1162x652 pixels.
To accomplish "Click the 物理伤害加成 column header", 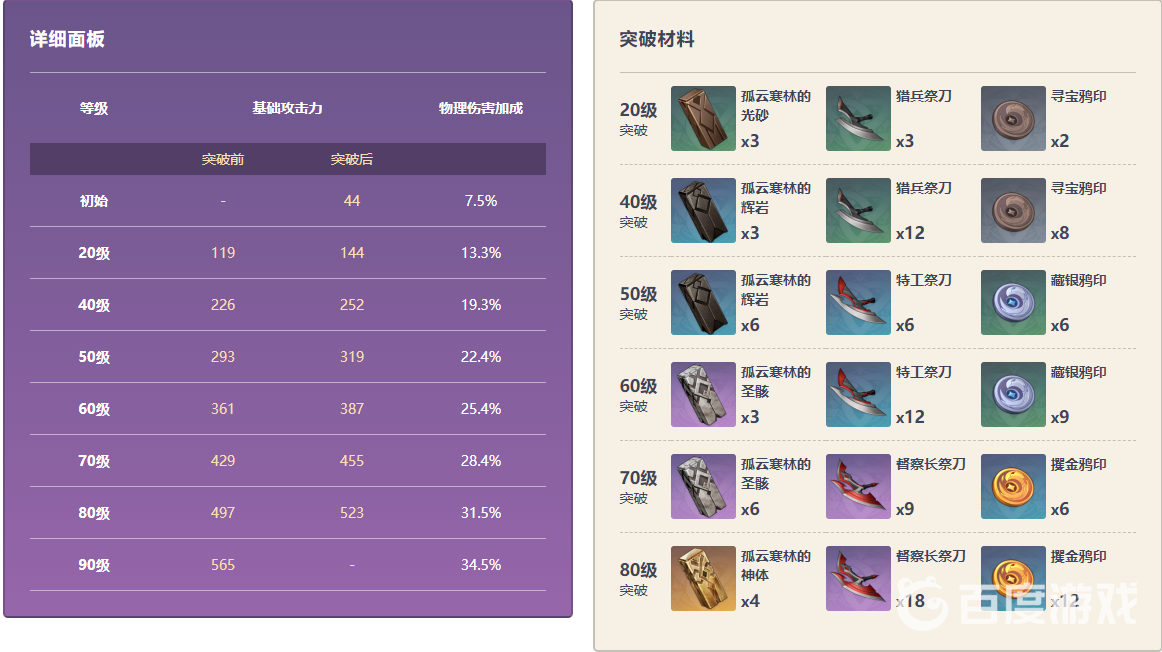I will pyautogui.click(x=481, y=108).
